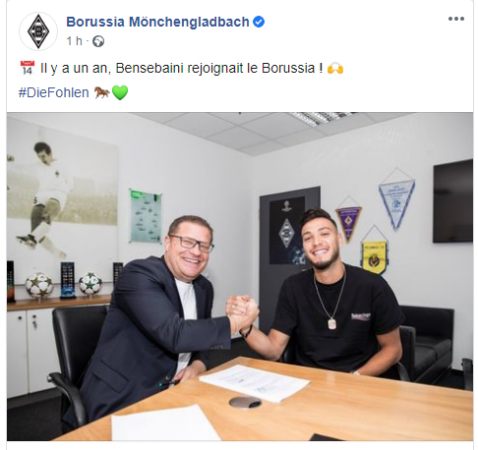Click the contract papers on the table
Image resolution: width=478 pixels, height=450 pixels.
pyautogui.click(x=254, y=382)
